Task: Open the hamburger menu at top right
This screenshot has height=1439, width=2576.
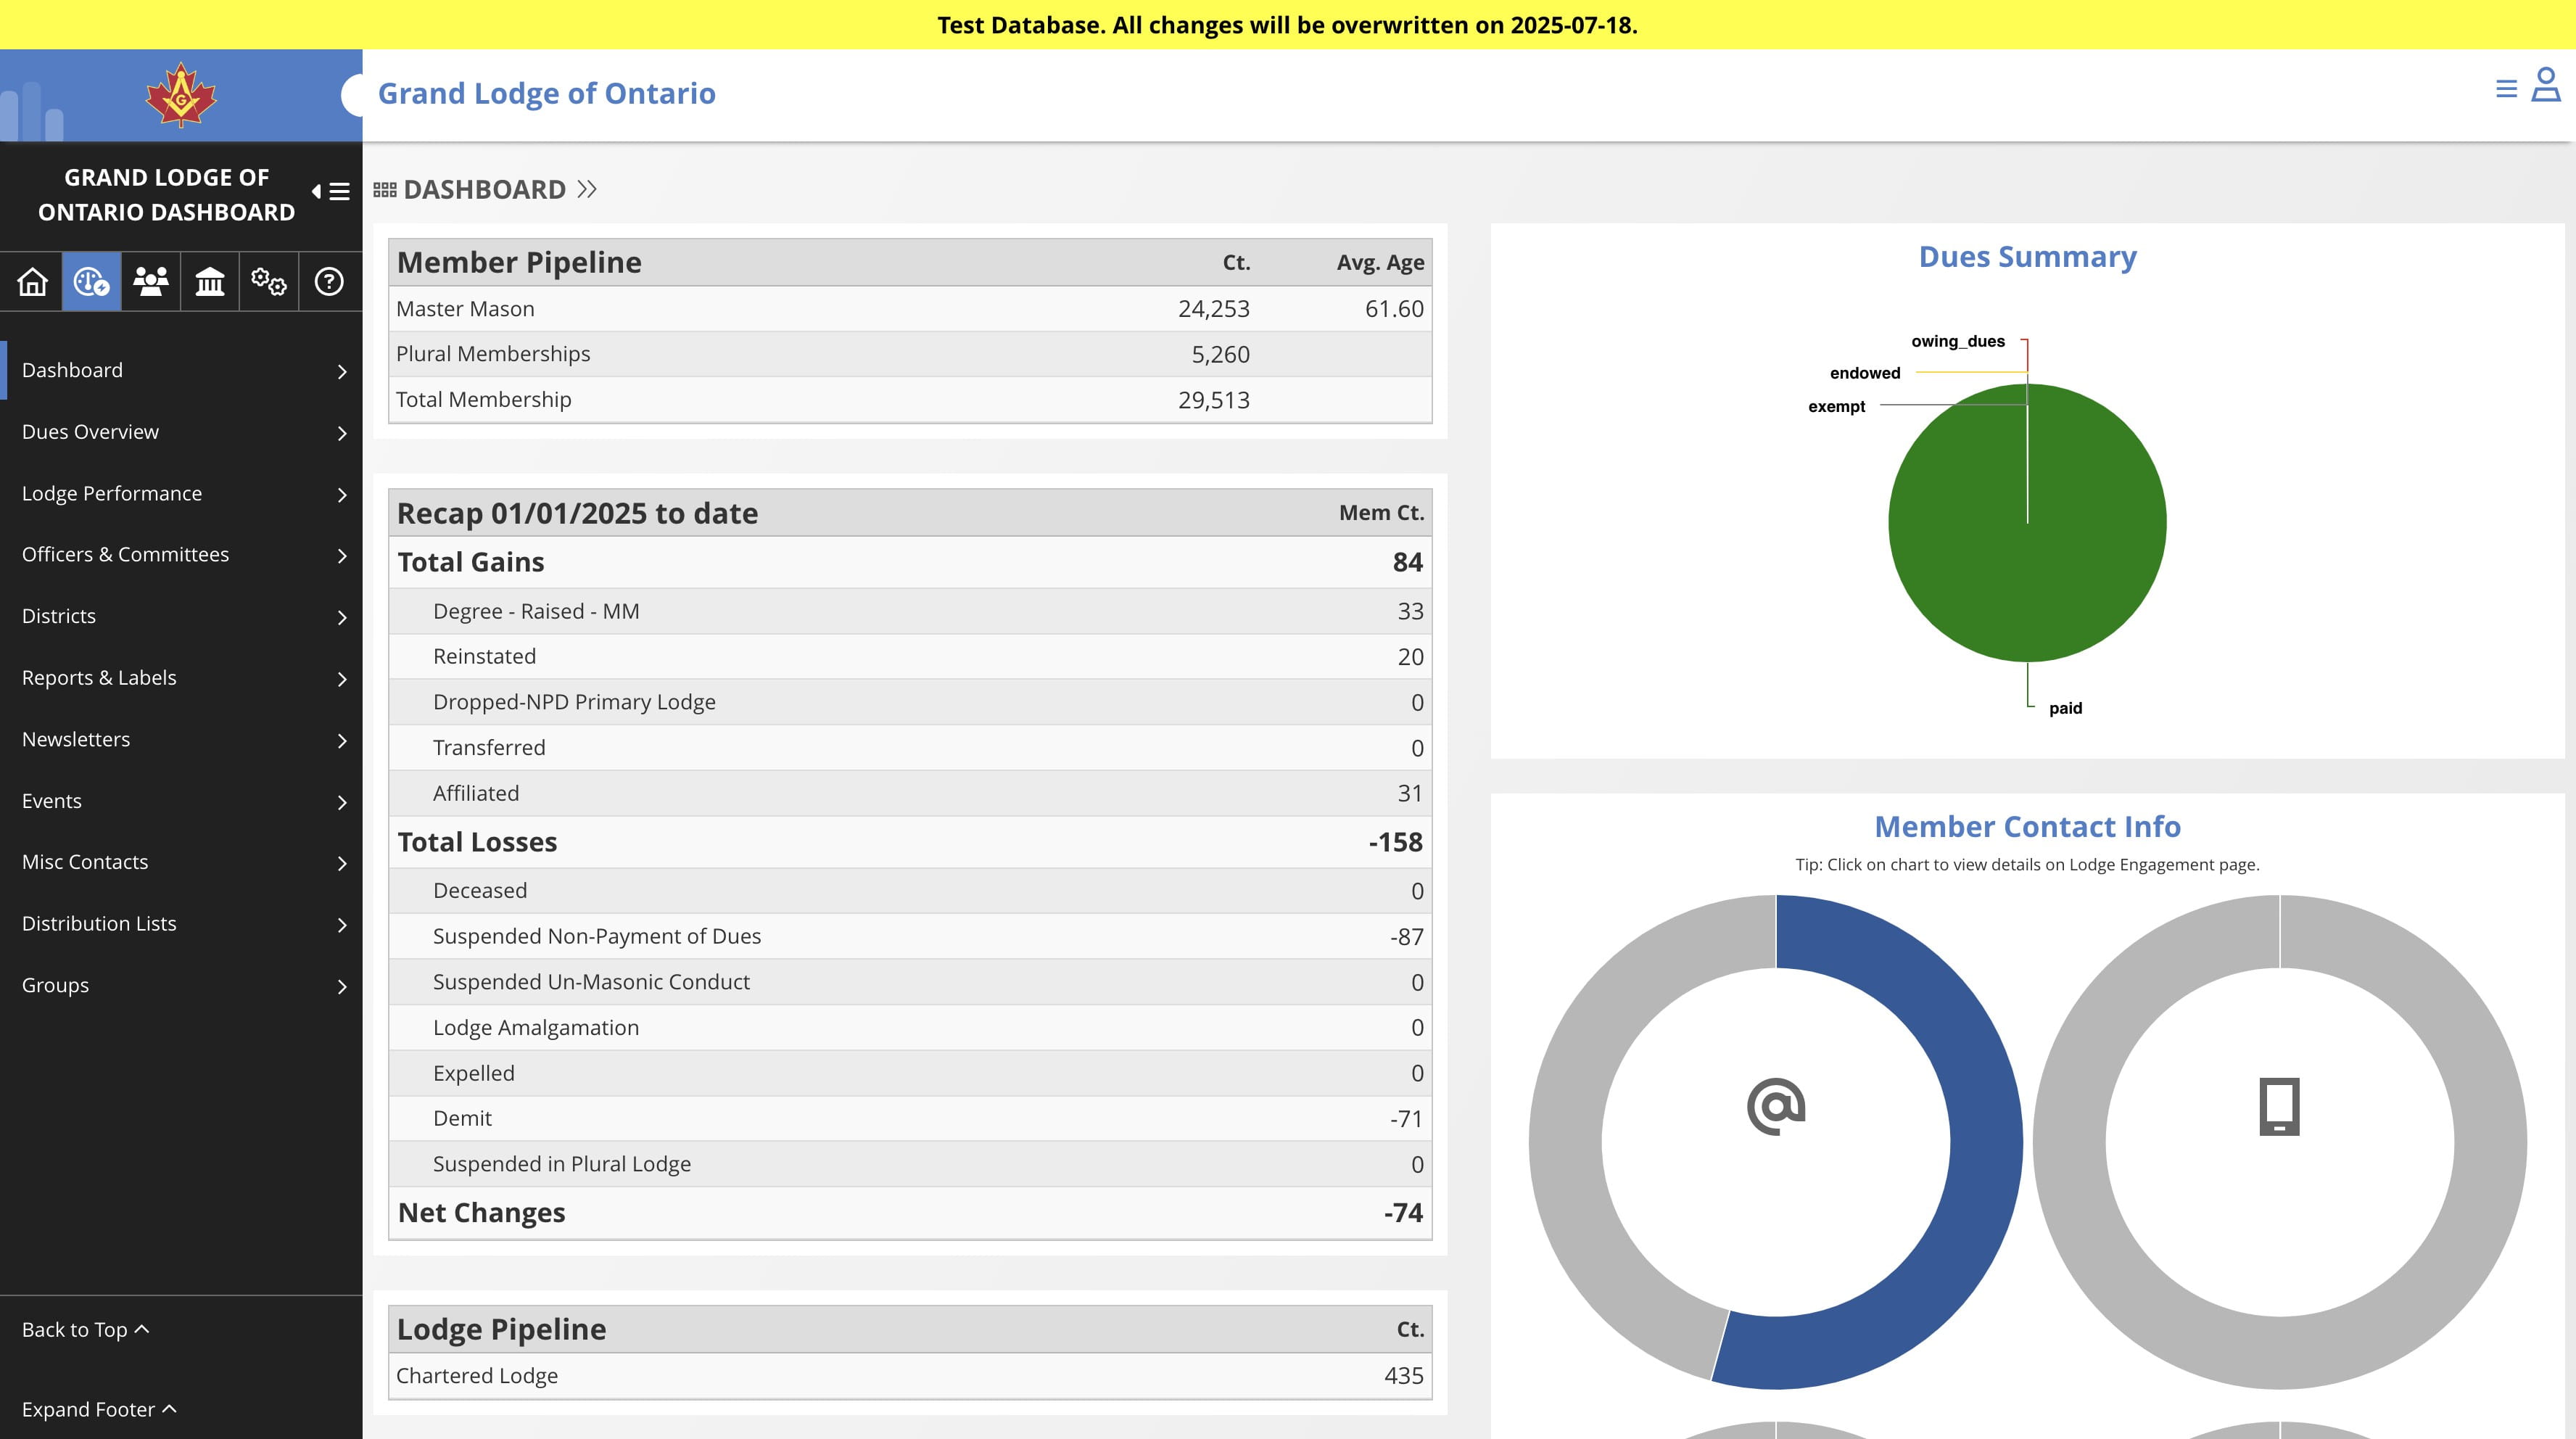Action: 2506,89
